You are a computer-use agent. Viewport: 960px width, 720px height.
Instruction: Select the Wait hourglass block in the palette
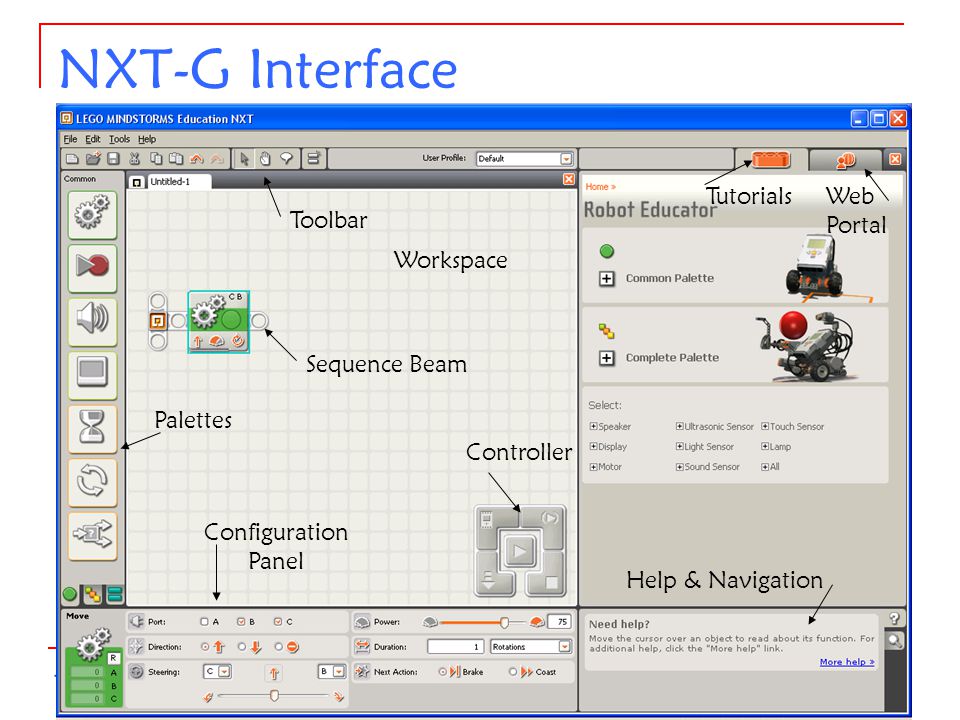pyautogui.click(x=92, y=428)
